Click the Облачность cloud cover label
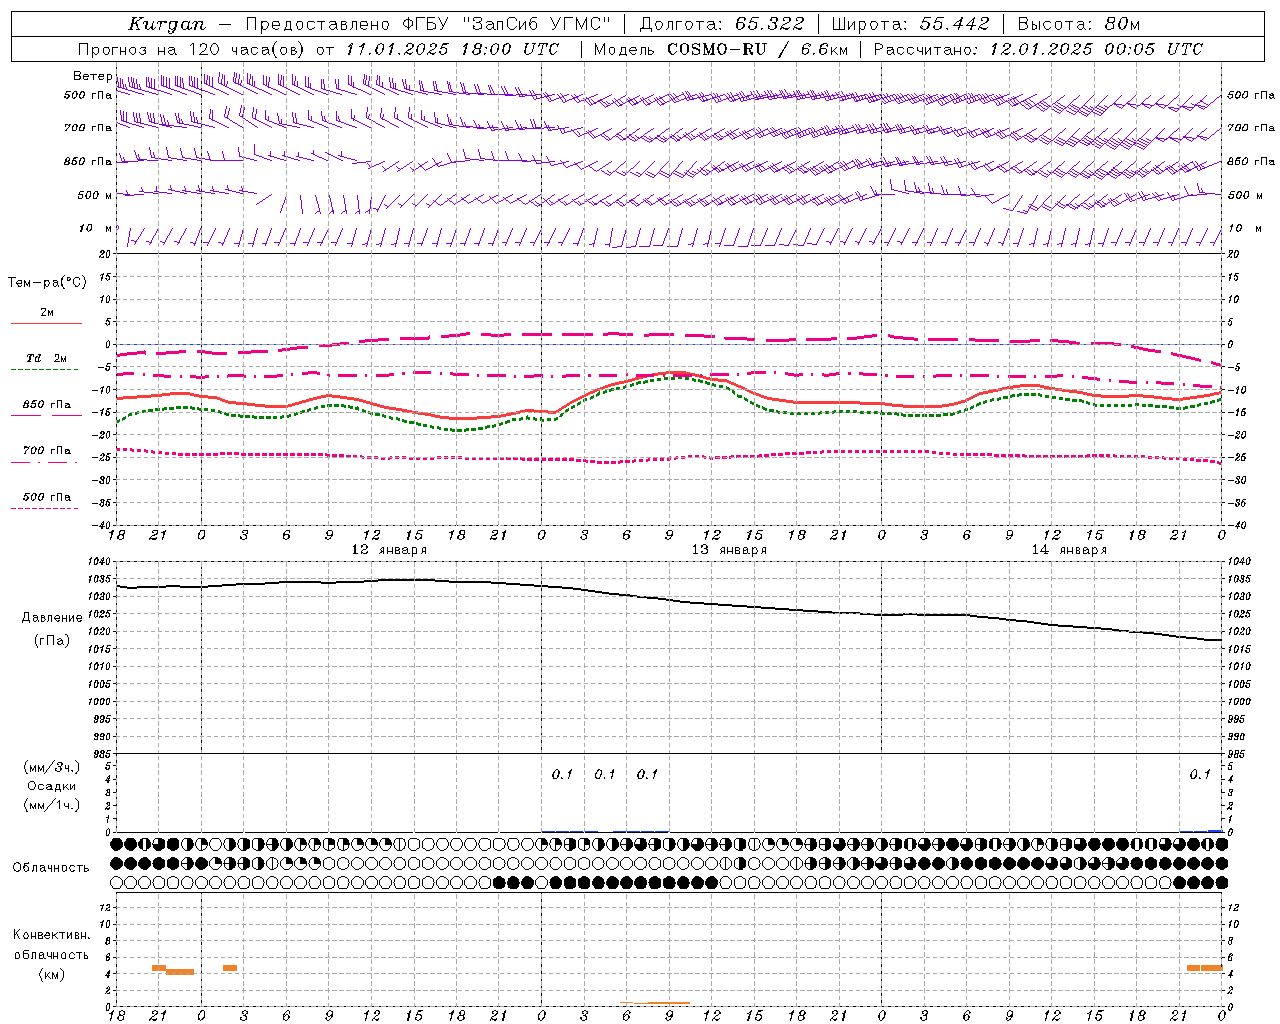The width and height of the screenshot is (1280, 1024). tap(51, 867)
